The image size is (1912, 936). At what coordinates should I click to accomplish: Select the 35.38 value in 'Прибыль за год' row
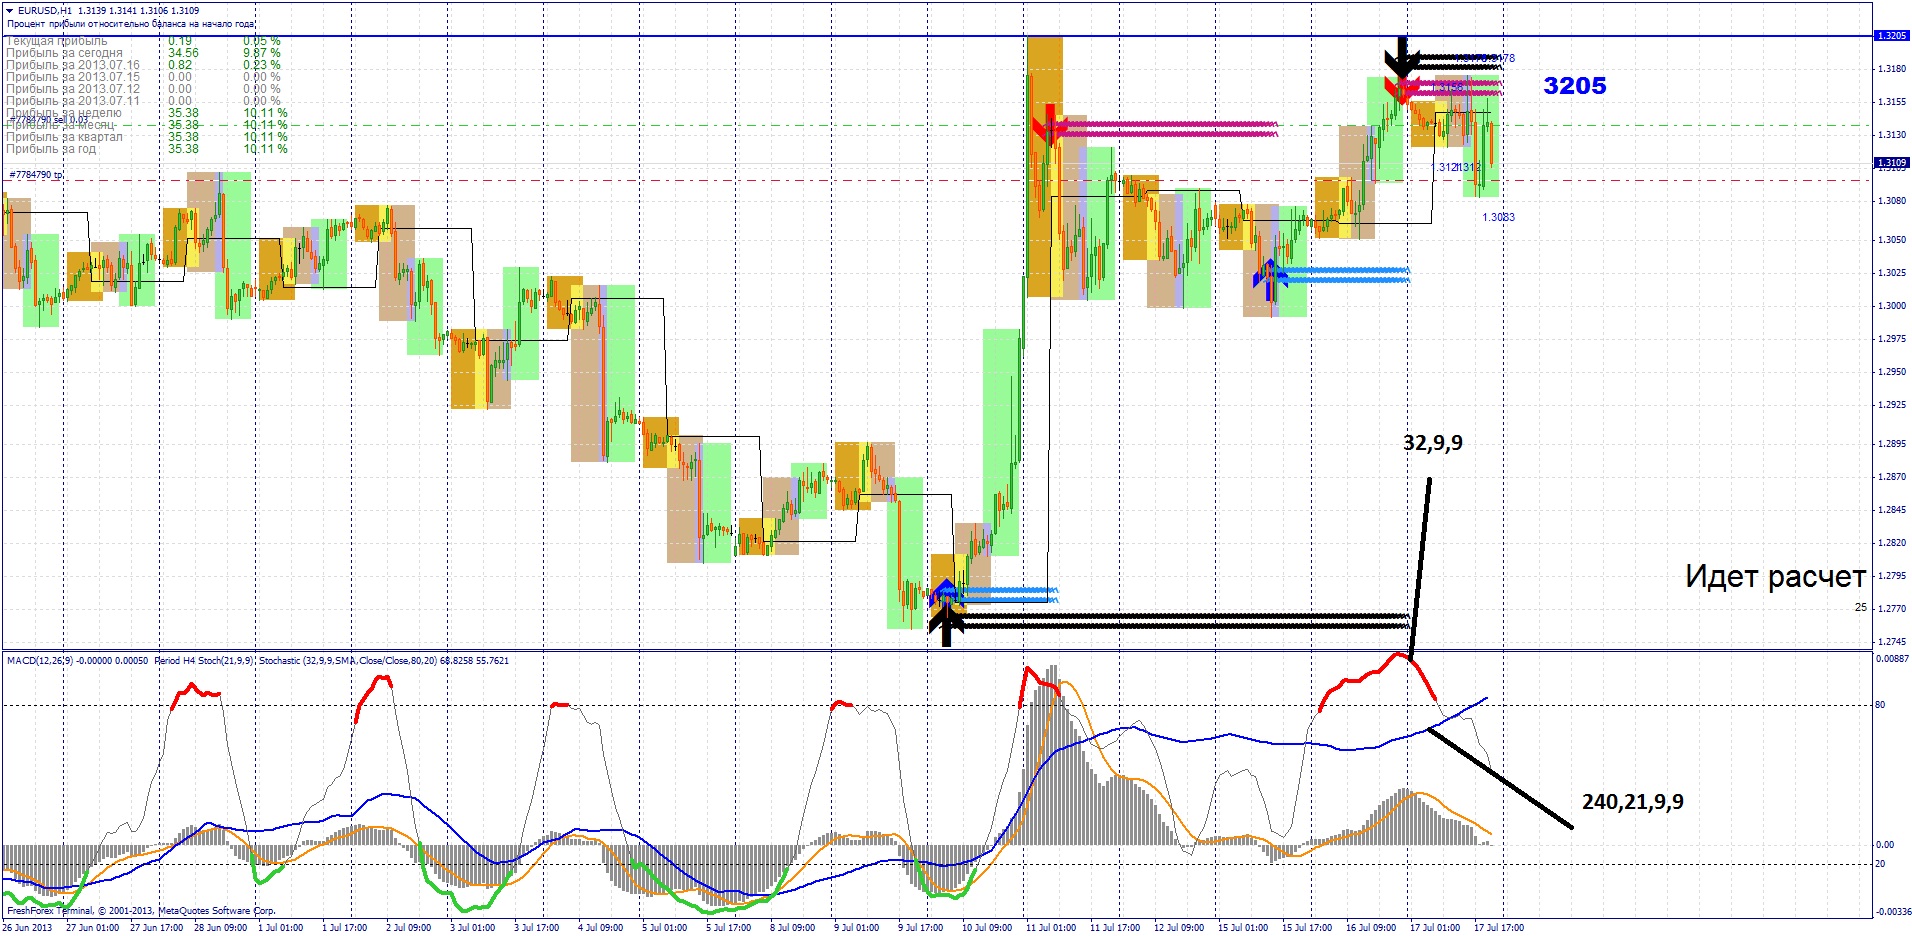pos(183,149)
